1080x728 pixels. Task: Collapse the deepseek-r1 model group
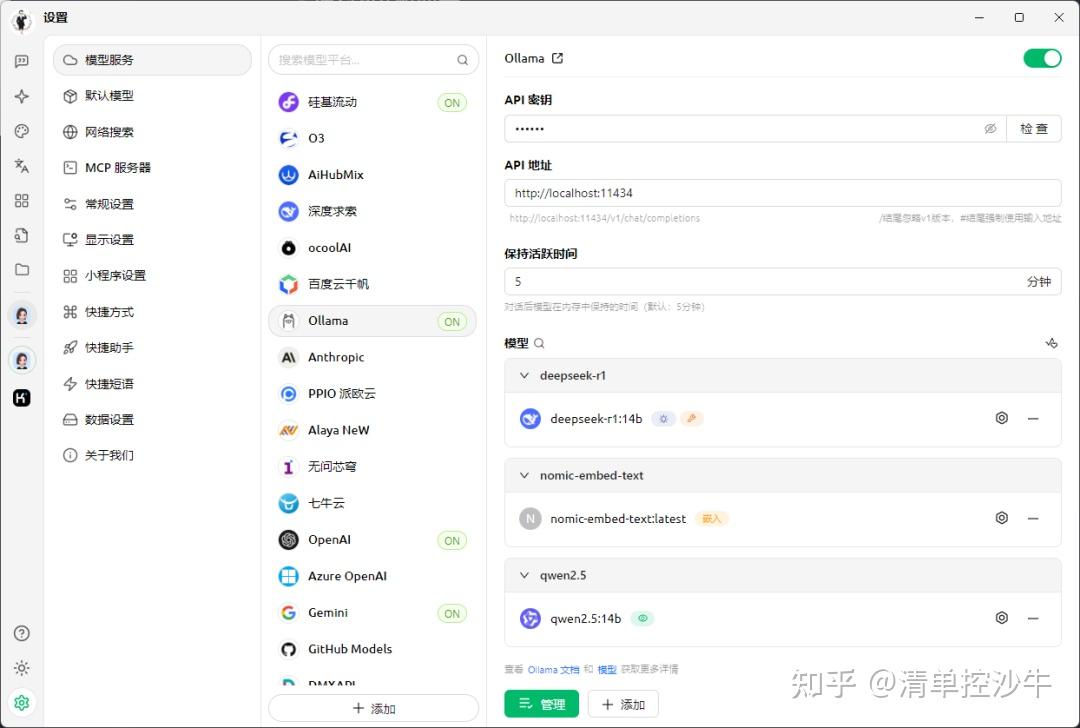(524, 375)
